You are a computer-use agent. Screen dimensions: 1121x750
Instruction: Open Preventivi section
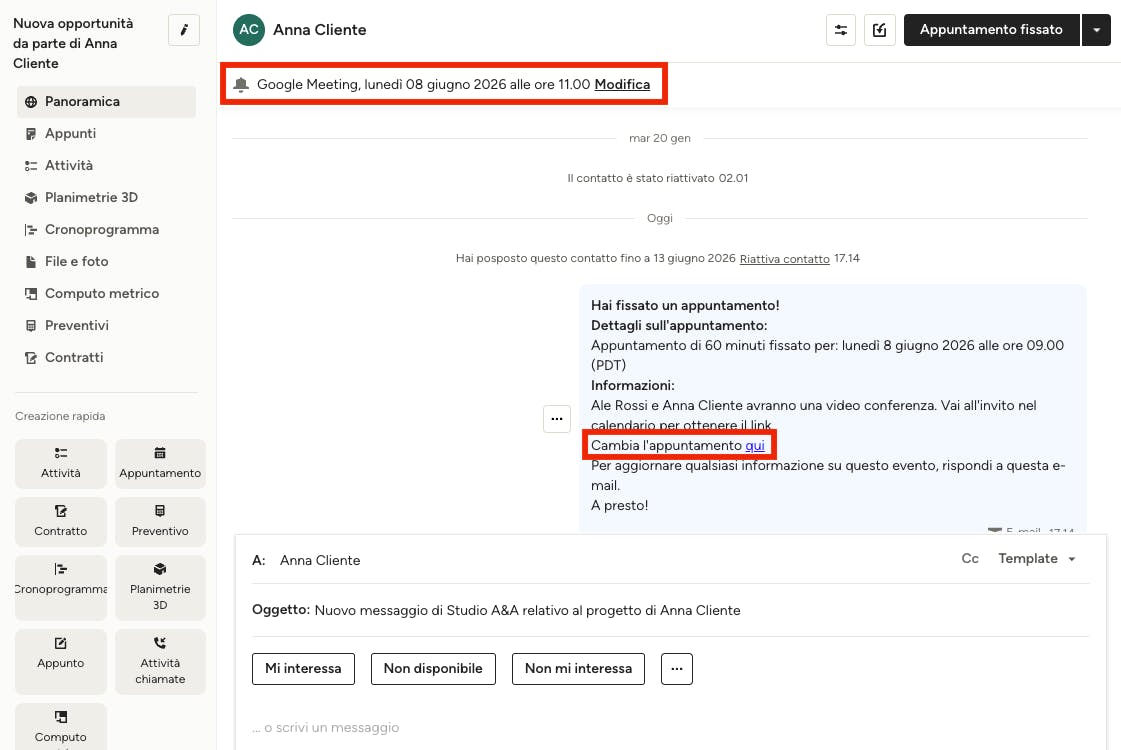[107, 326]
